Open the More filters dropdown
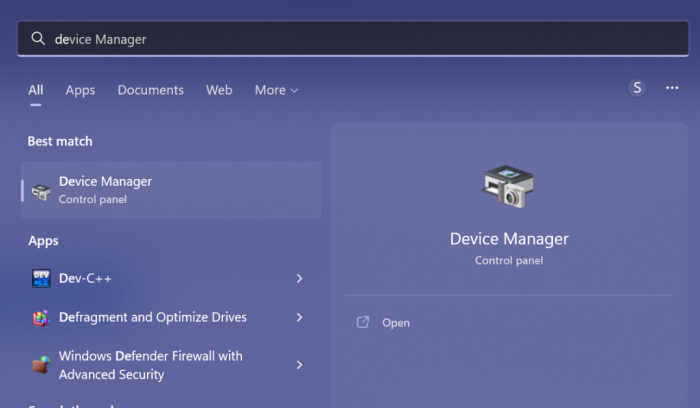700x408 pixels. click(276, 90)
